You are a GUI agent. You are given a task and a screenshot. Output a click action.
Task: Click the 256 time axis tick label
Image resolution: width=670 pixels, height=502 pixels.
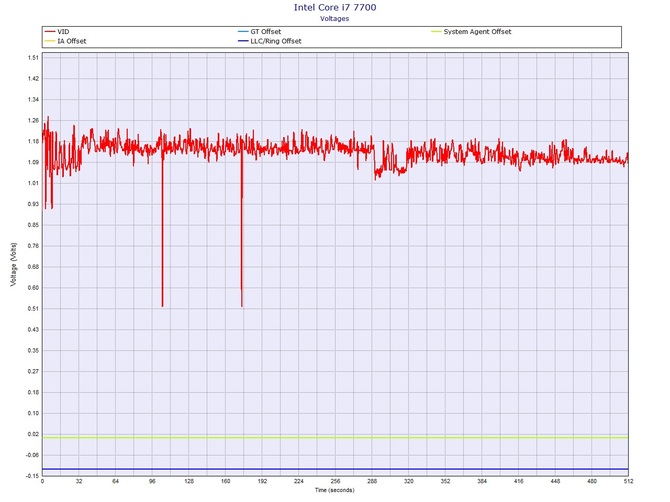click(x=335, y=481)
